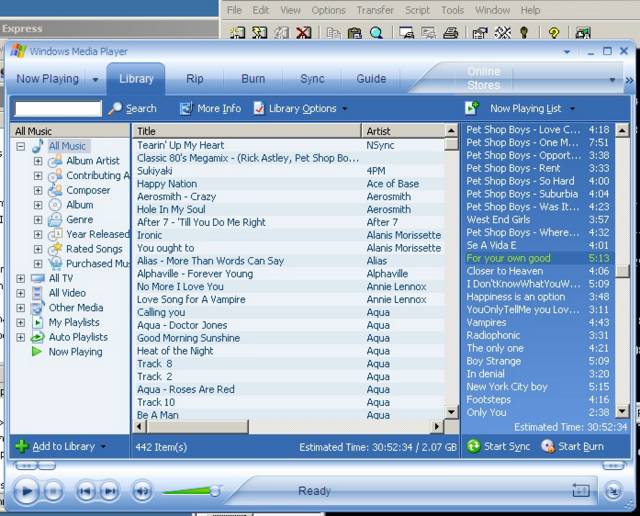
Task: Select the track 'Love Song for A Vampire'
Action: point(287,299)
